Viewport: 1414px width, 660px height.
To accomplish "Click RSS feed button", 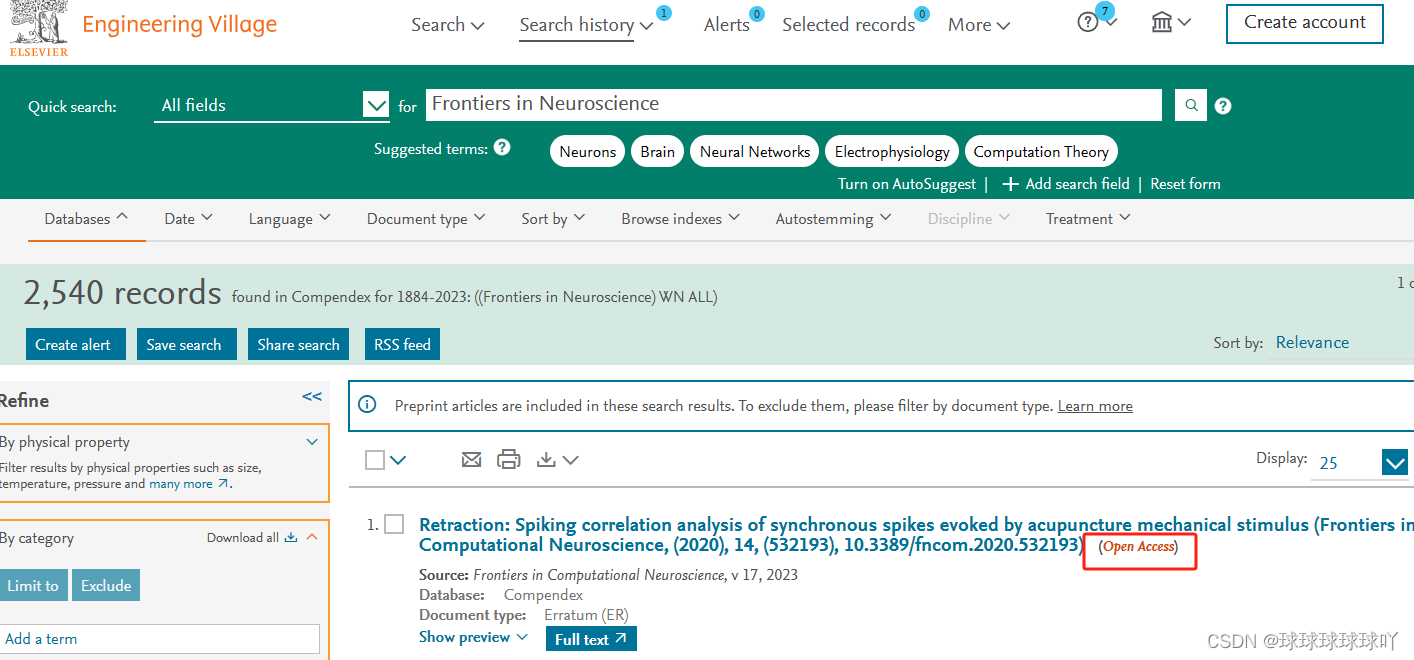I will tap(402, 344).
